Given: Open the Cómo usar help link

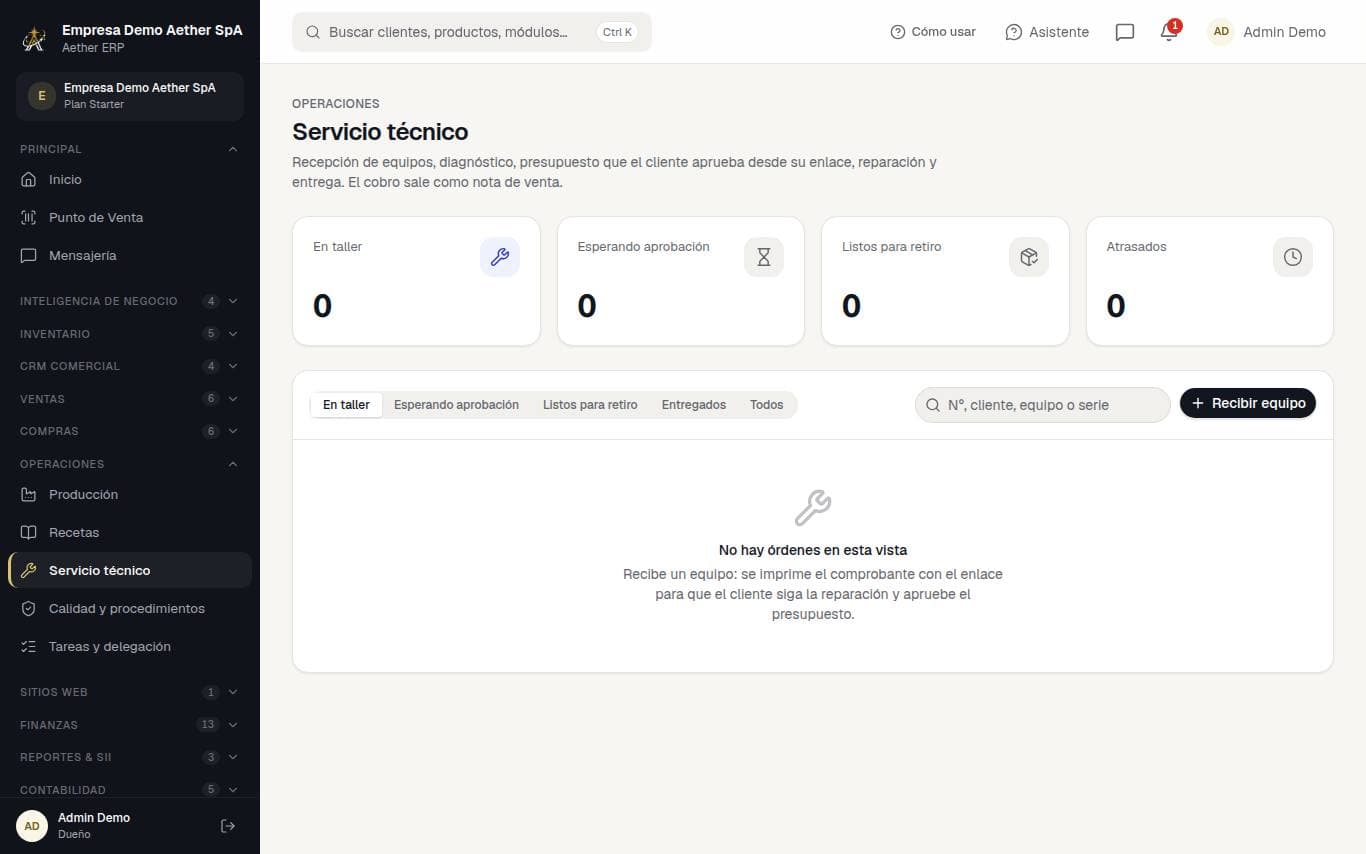Looking at the screenshot, I should pyautogui.click(x=933, y=32).
